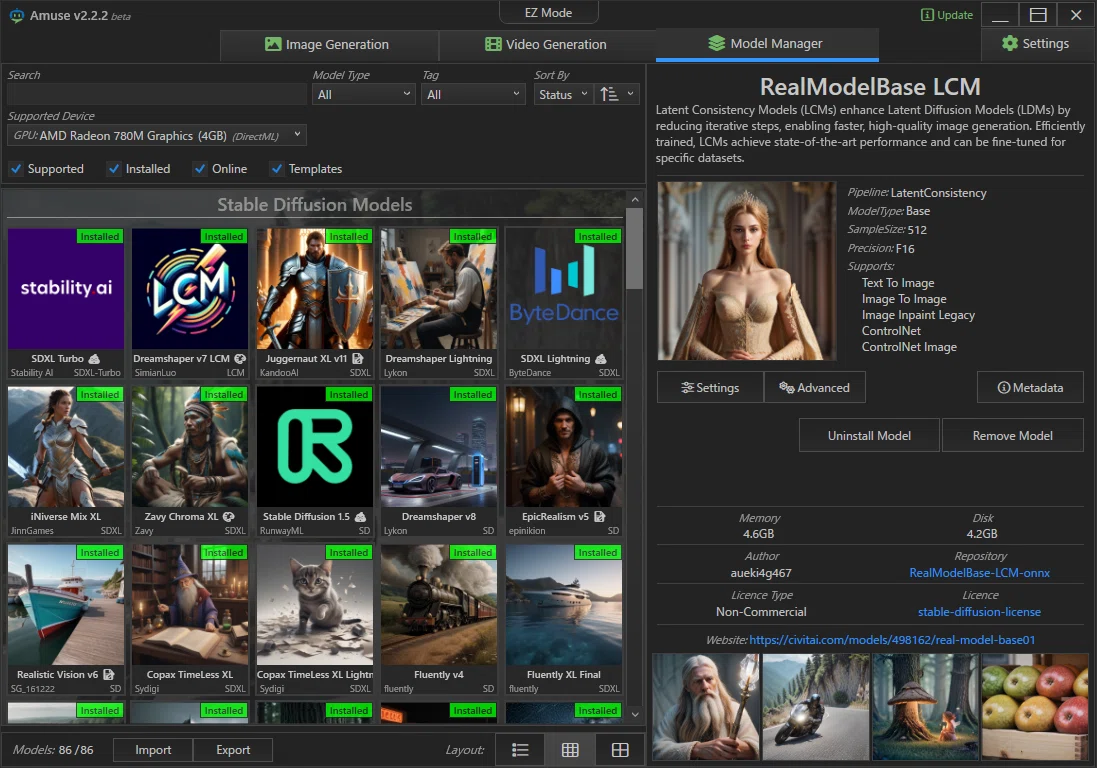
Task: Toggle the Installed filter checkbox
Action: tap(114, 169)
